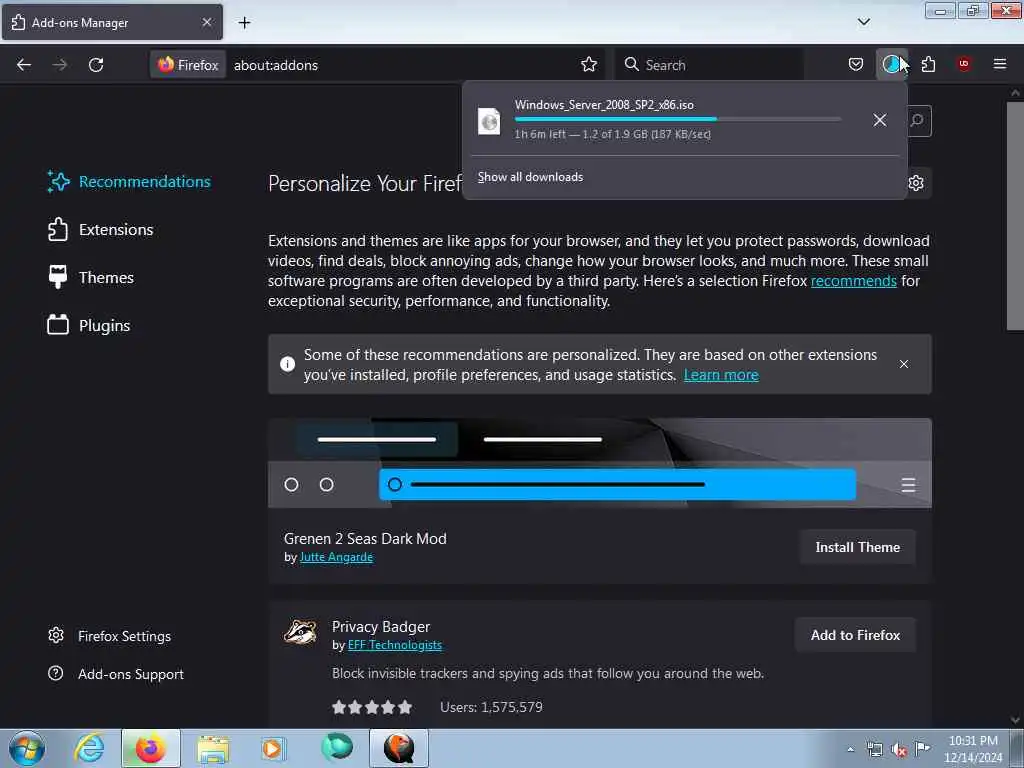
Task: Switch to Firefox in the taskbar
Action: point(150,748)
